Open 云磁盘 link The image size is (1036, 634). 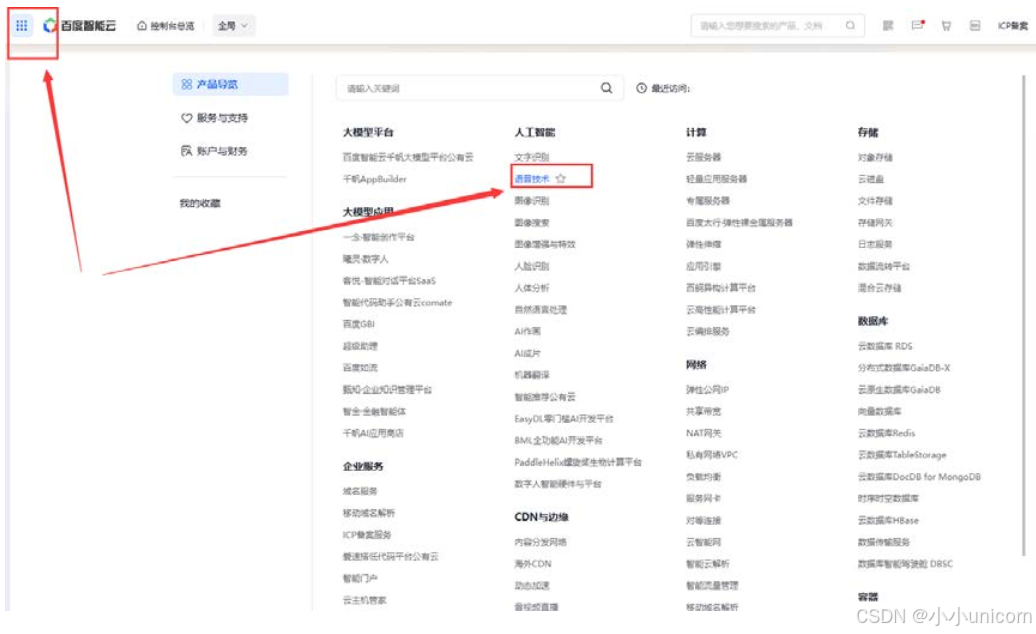coord(871,179)
